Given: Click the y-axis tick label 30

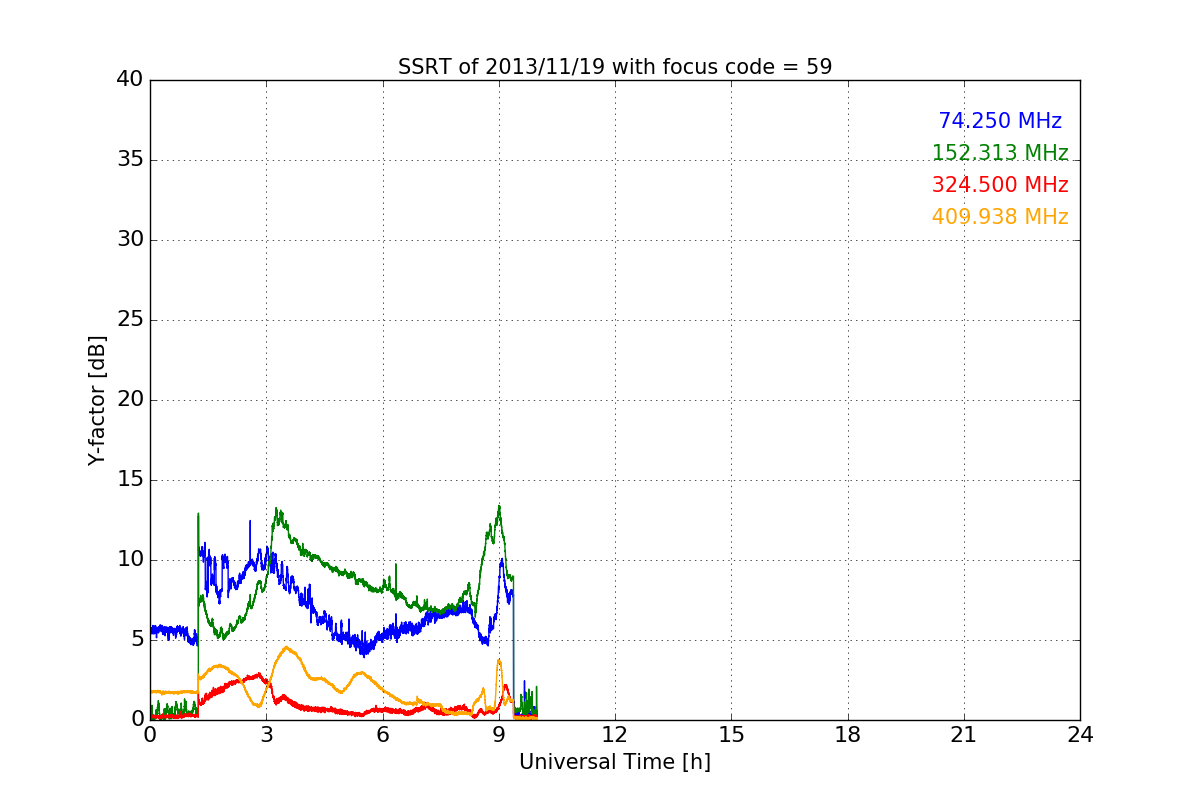Looking at the screenshot, I should pos(128,240).
